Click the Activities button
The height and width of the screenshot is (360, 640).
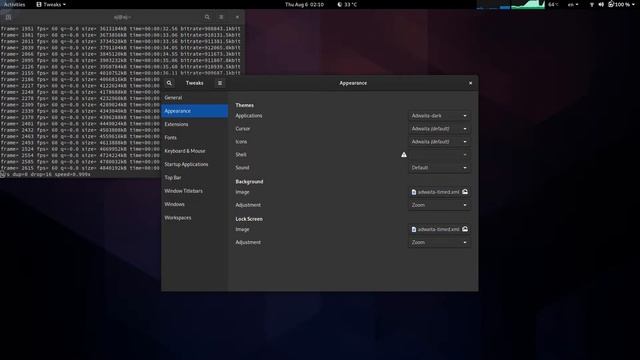pyautogui.click(x=14, y=4)
